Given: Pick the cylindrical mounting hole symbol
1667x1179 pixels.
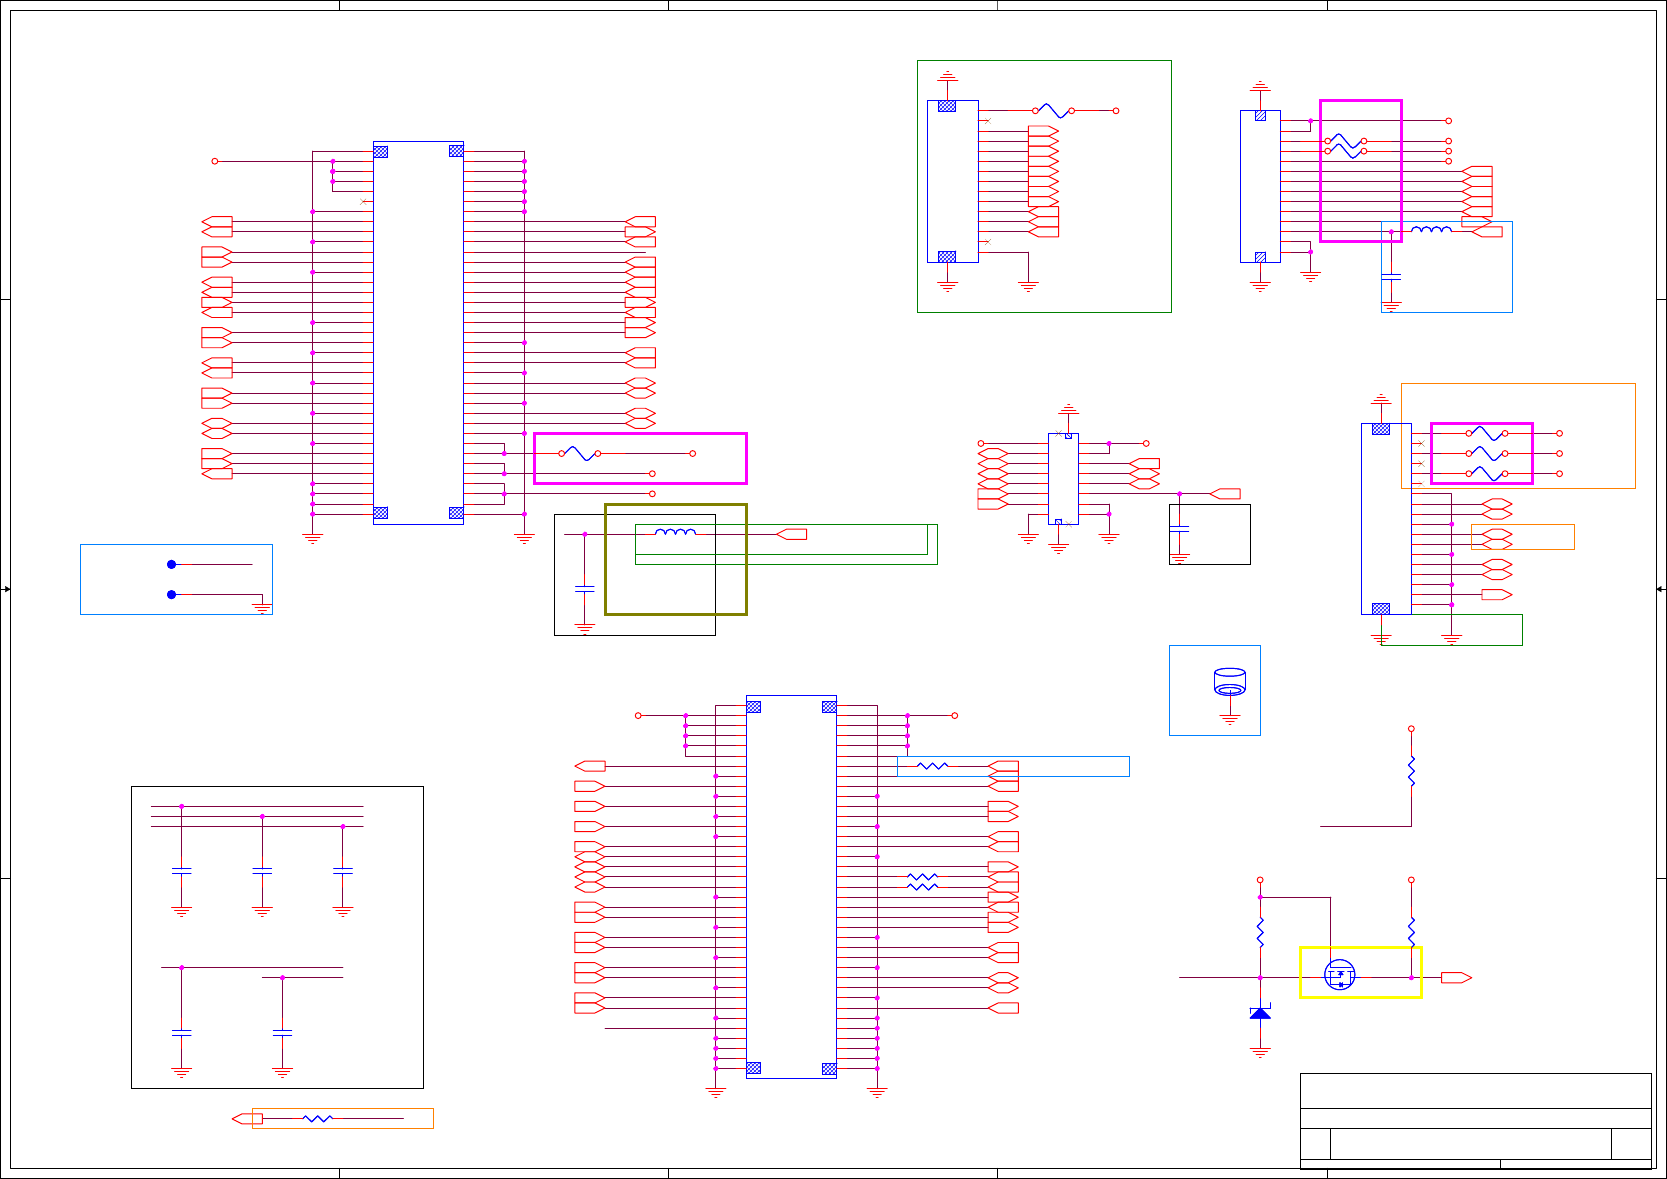Looking at the screenshot, I should (1230, 681).
